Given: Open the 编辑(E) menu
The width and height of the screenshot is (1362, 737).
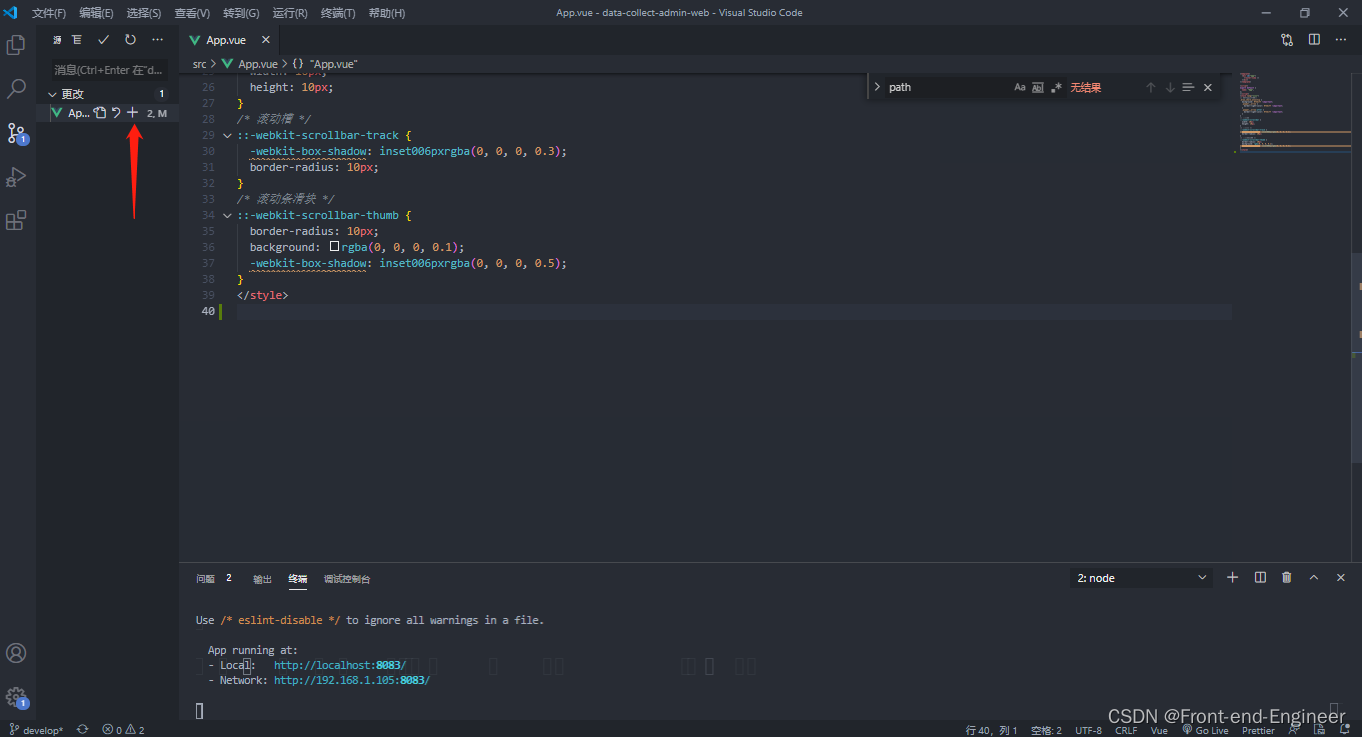Looking at the screenshot, I should [x=97, y=13].
